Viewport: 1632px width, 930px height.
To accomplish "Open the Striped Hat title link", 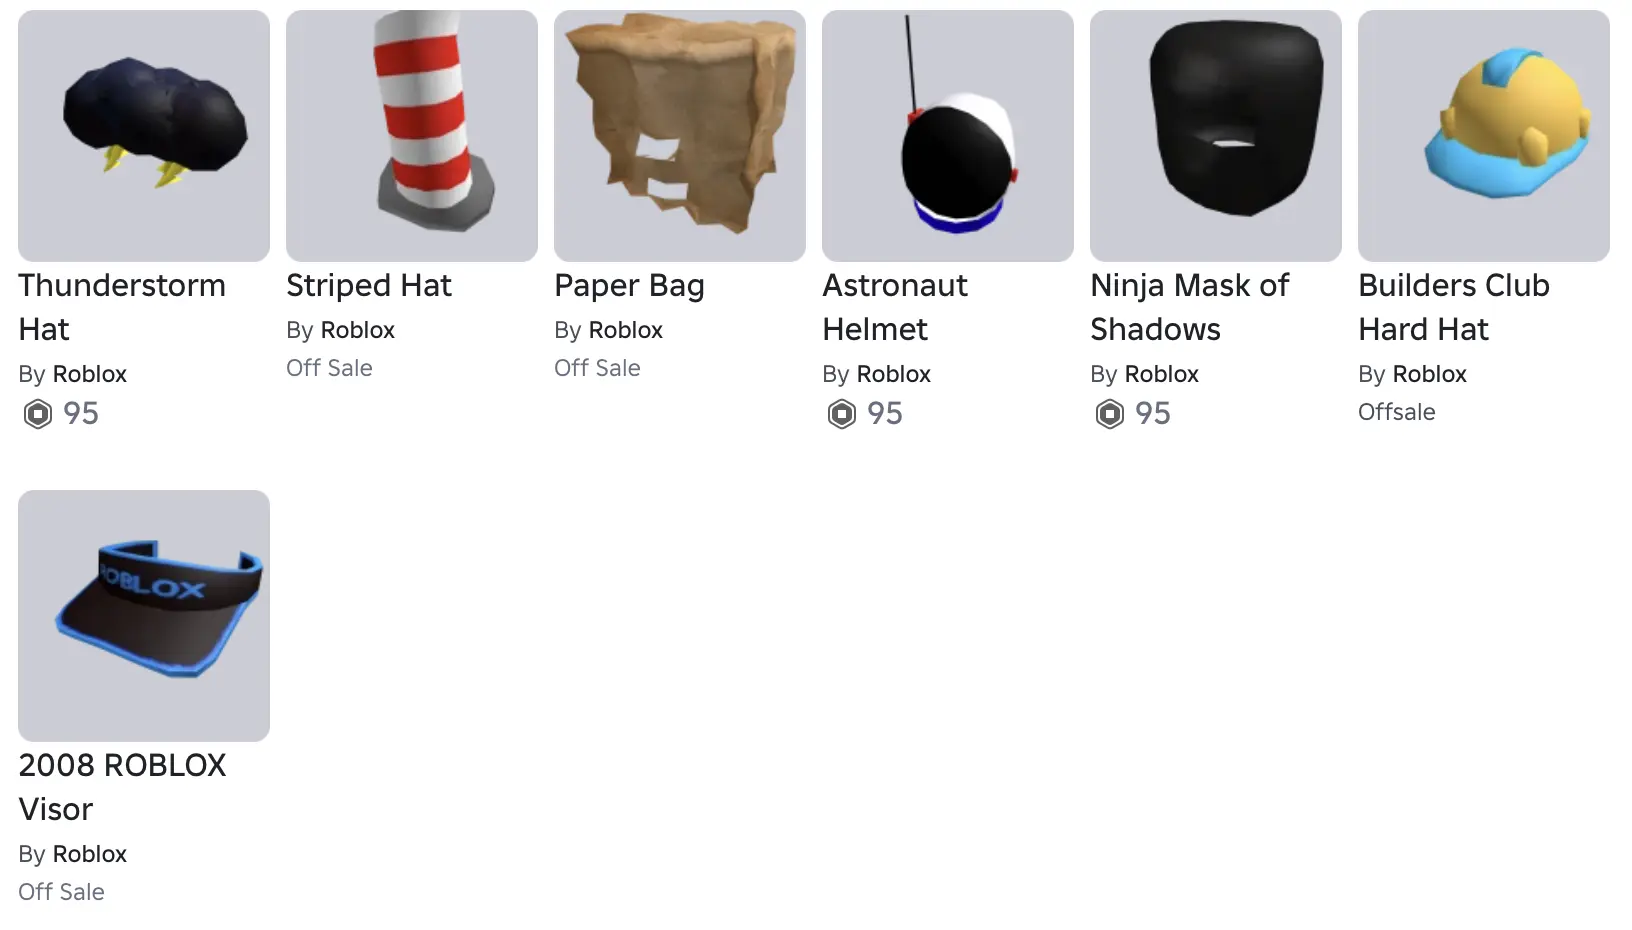I will coord(369,286).
